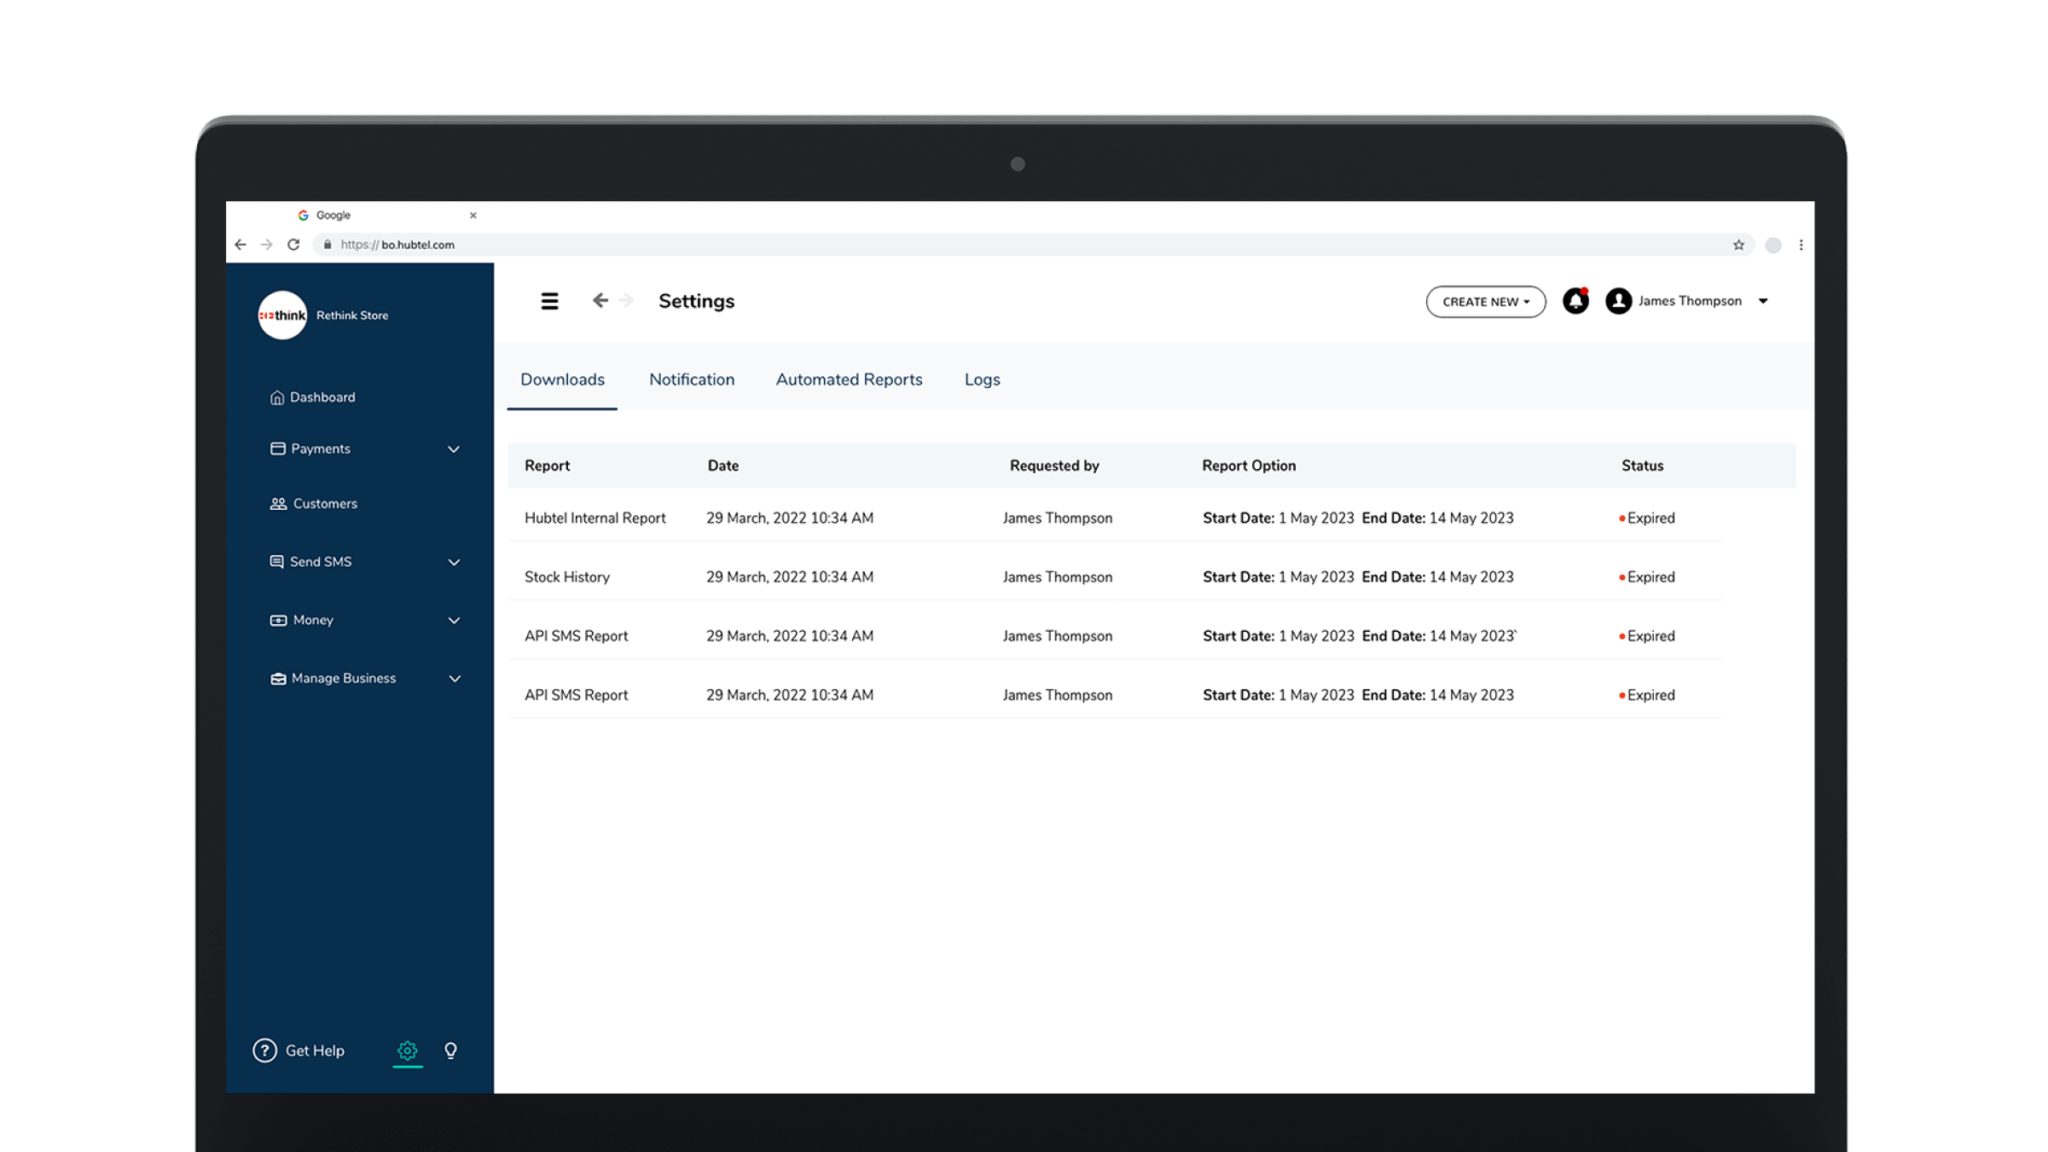Open the Money section chevron
The height and width of the screenshot is (1152, 2048).
coord(455,620)
